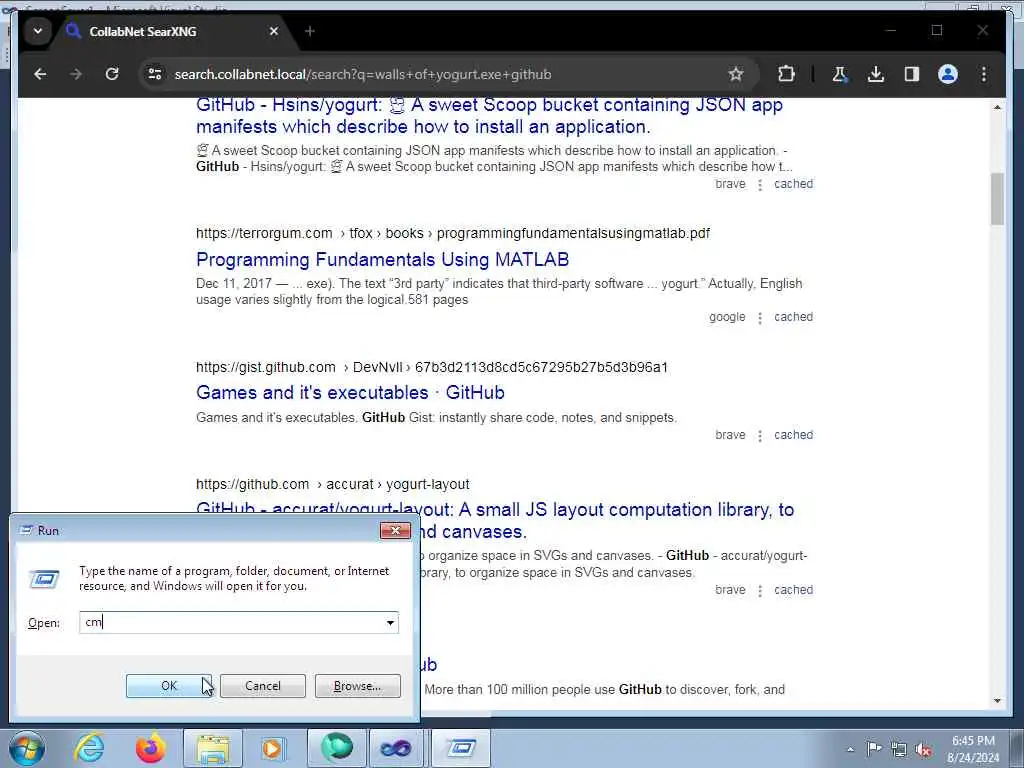Click Browse... in the Run dialog
This screenshot has width=1024, height=768.
357,686
